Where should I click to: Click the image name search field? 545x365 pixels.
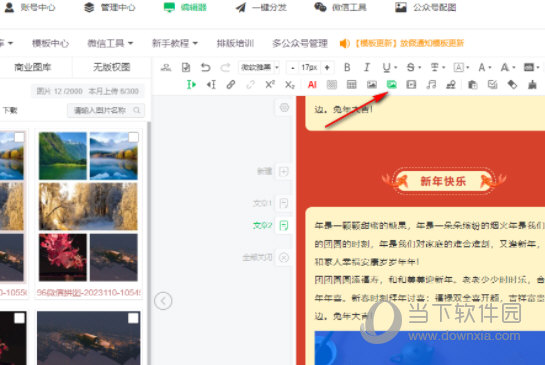pyautogui.click(x=106, y=110)
